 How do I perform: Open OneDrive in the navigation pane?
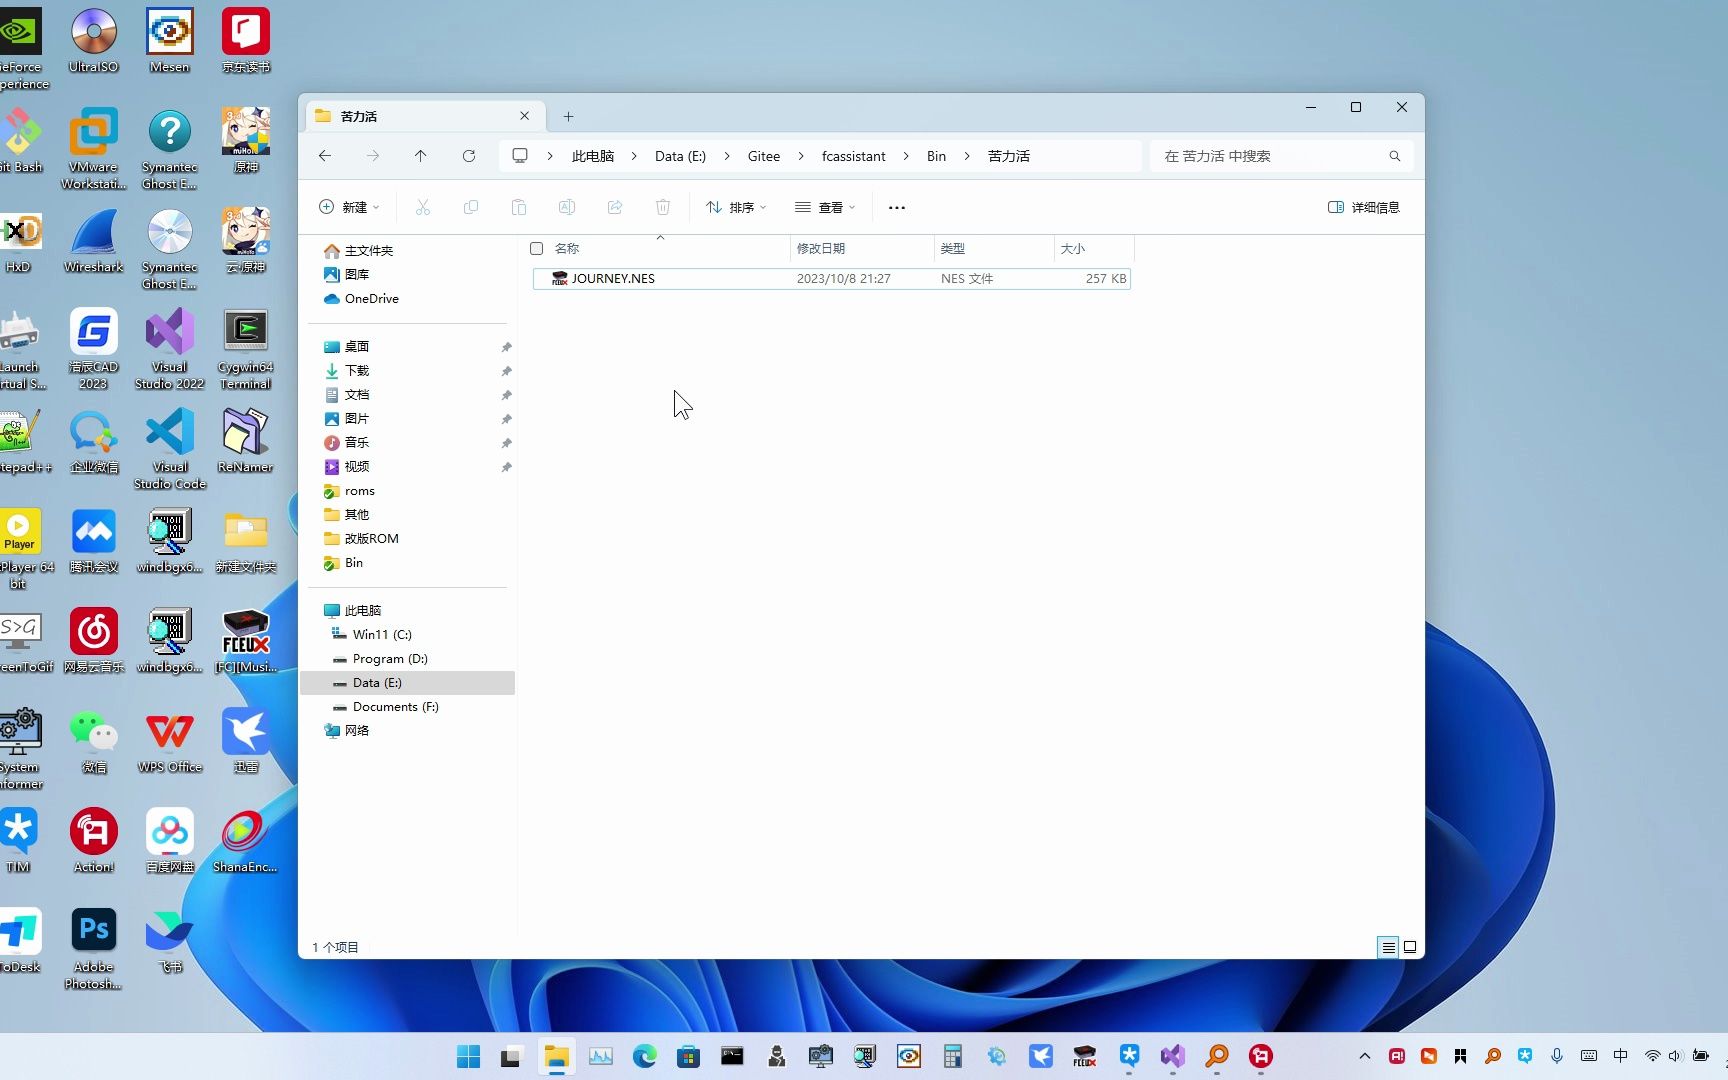[x=371, y=299]
